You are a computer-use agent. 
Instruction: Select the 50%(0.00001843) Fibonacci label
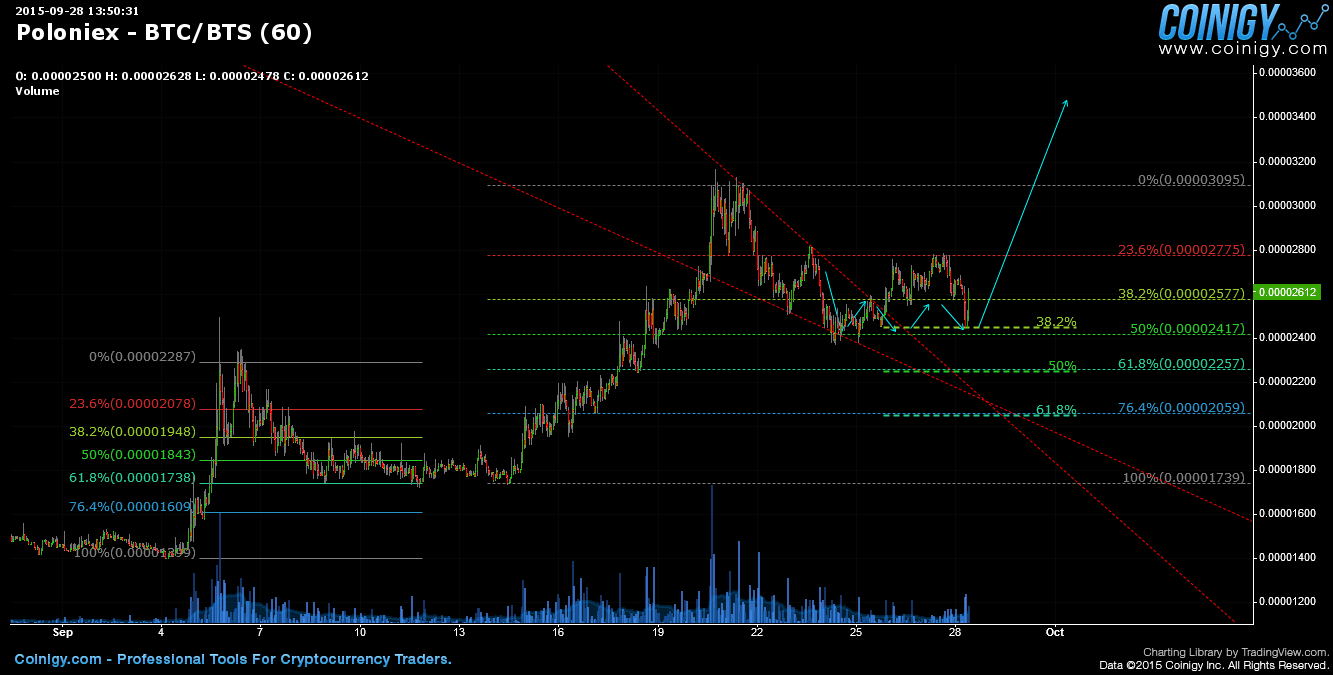coord(139,455)
